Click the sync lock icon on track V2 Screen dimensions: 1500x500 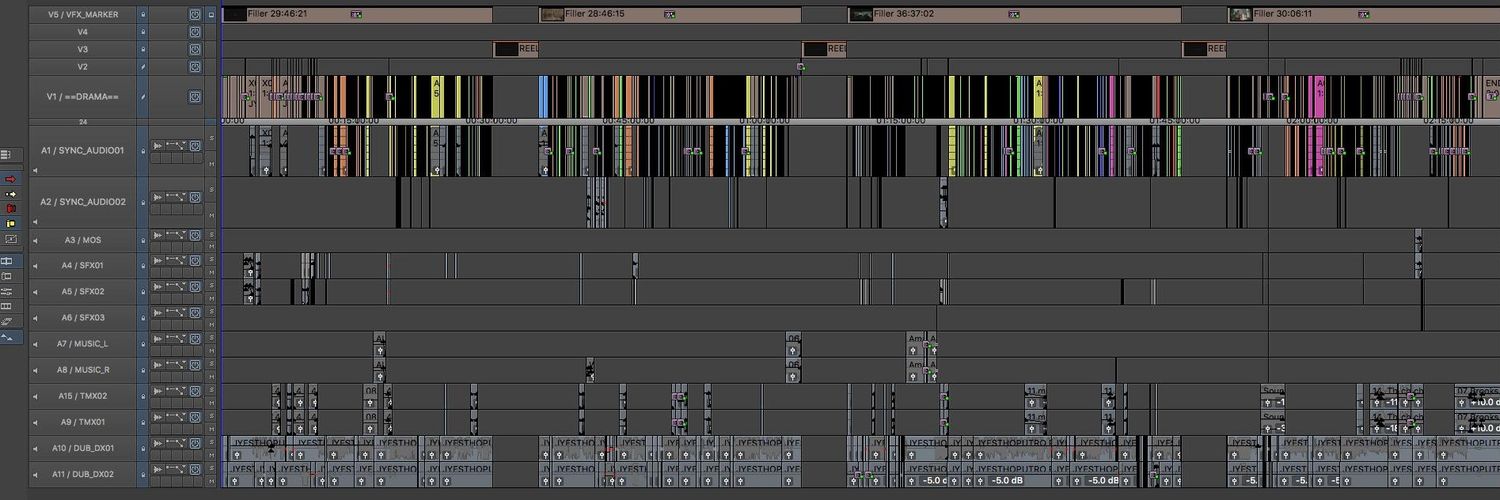coord(195,66)
